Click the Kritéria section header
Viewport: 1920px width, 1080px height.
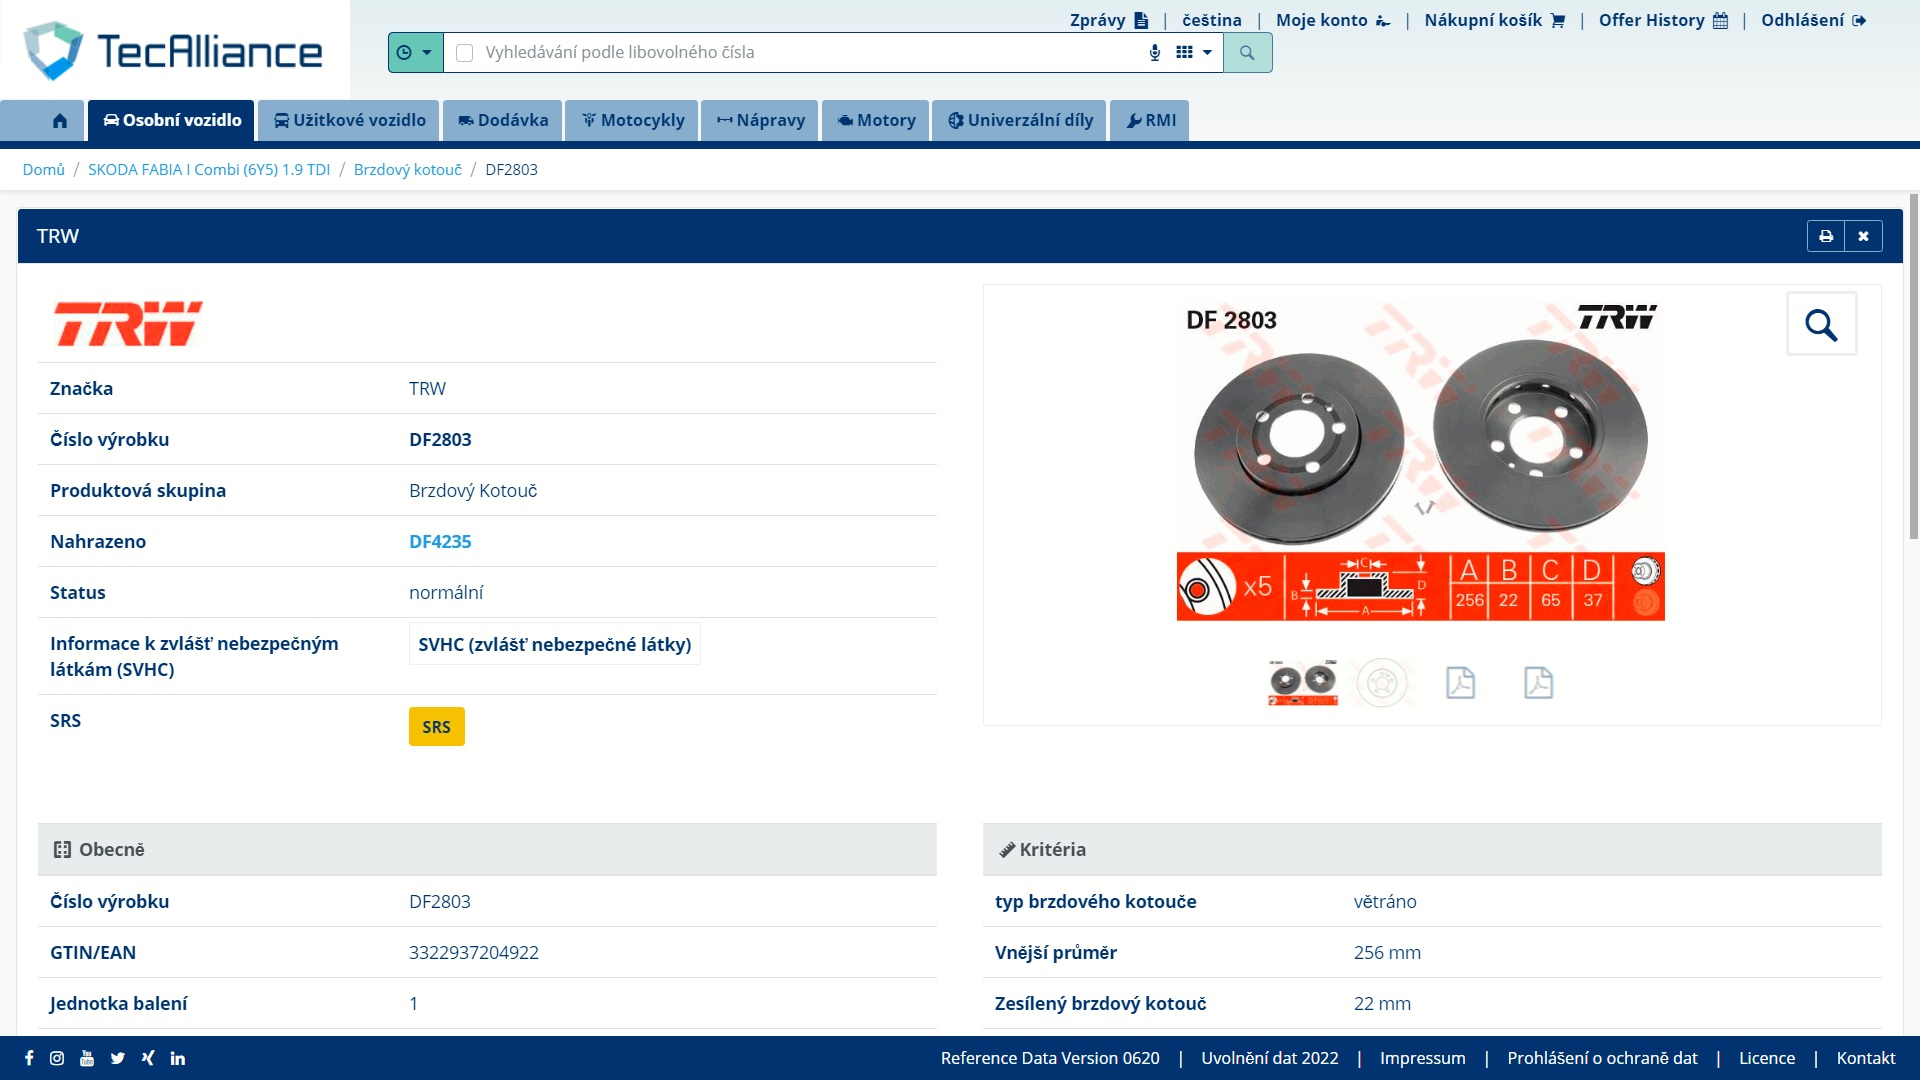1432,849
